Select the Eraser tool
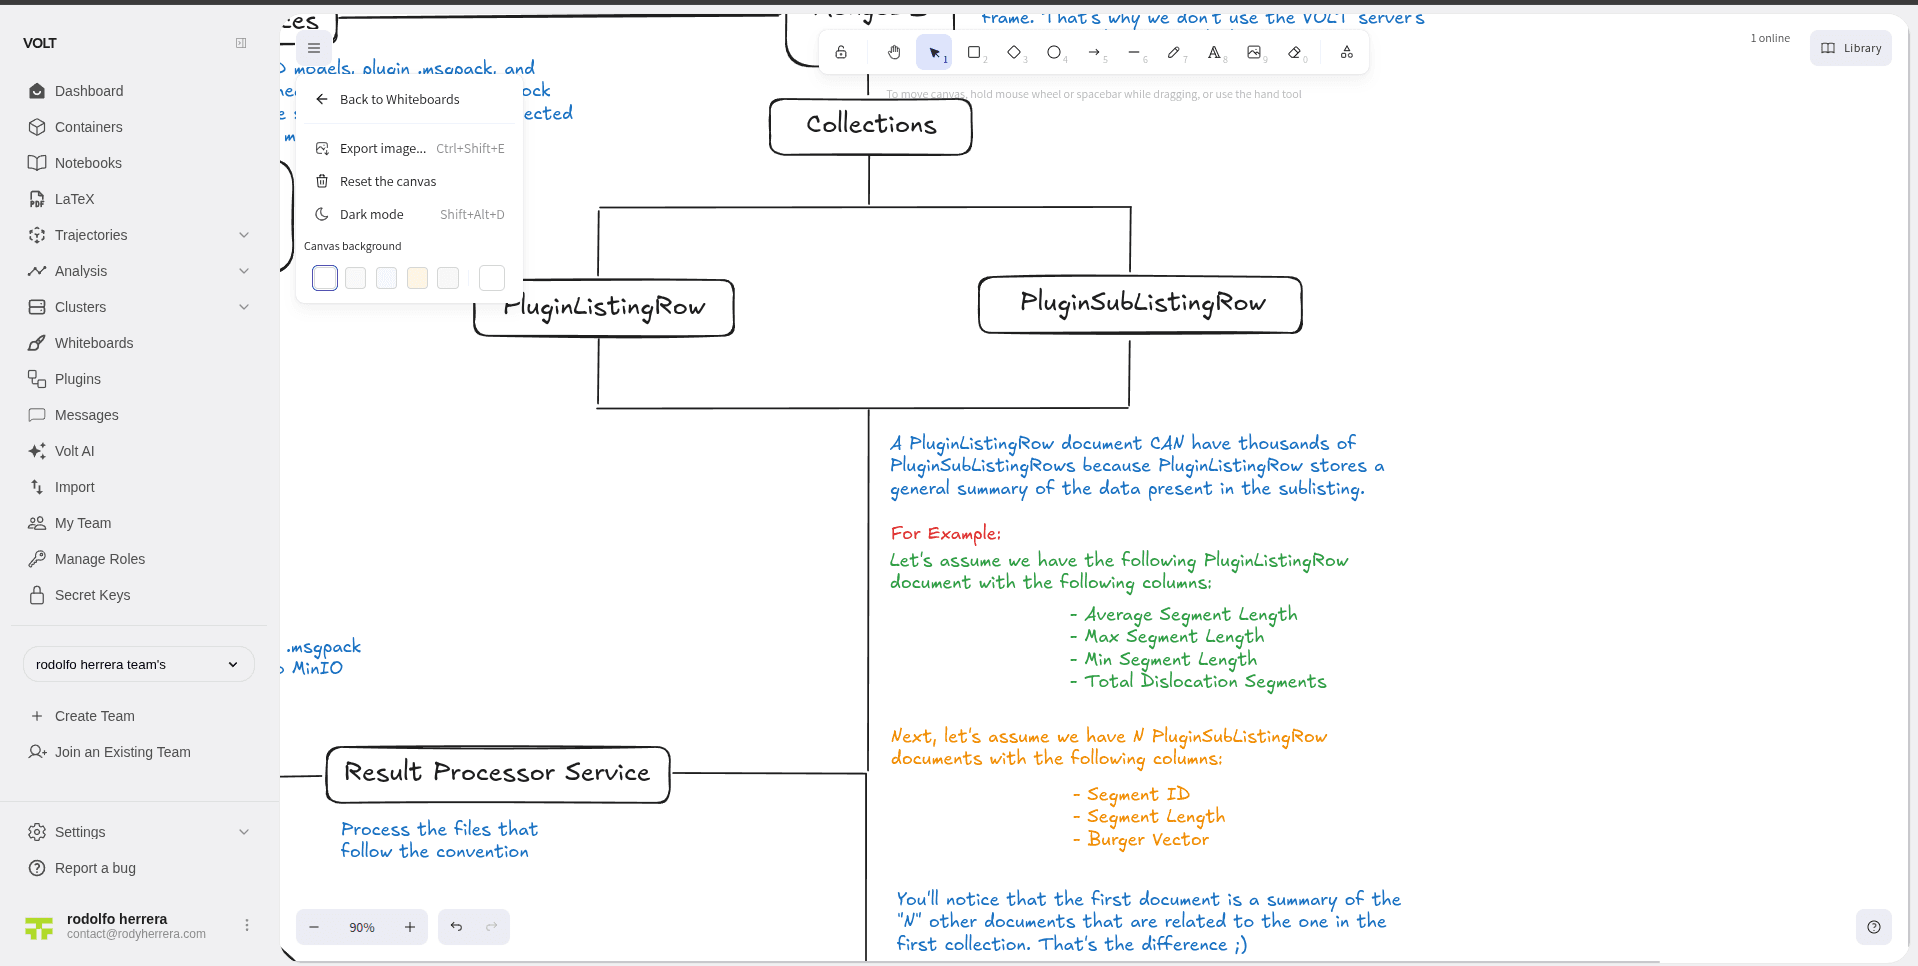Viewport: 1918px width, 966px height. [1296, 52]
